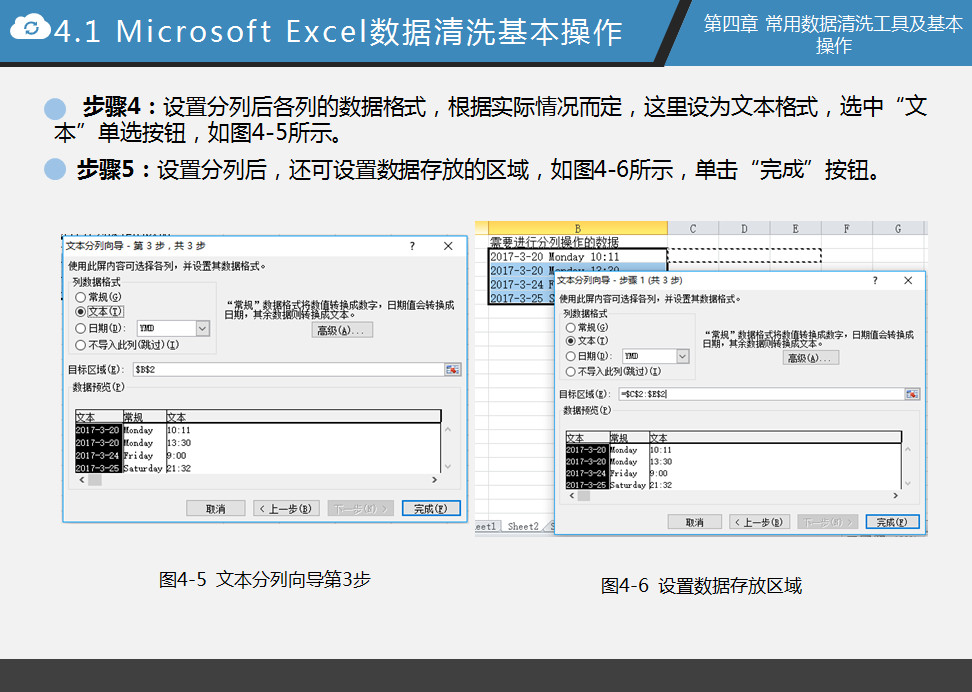Select 常规(G) radio button in Figure 4-5 dialog
972x692 pixels.
tap(81, 297)
